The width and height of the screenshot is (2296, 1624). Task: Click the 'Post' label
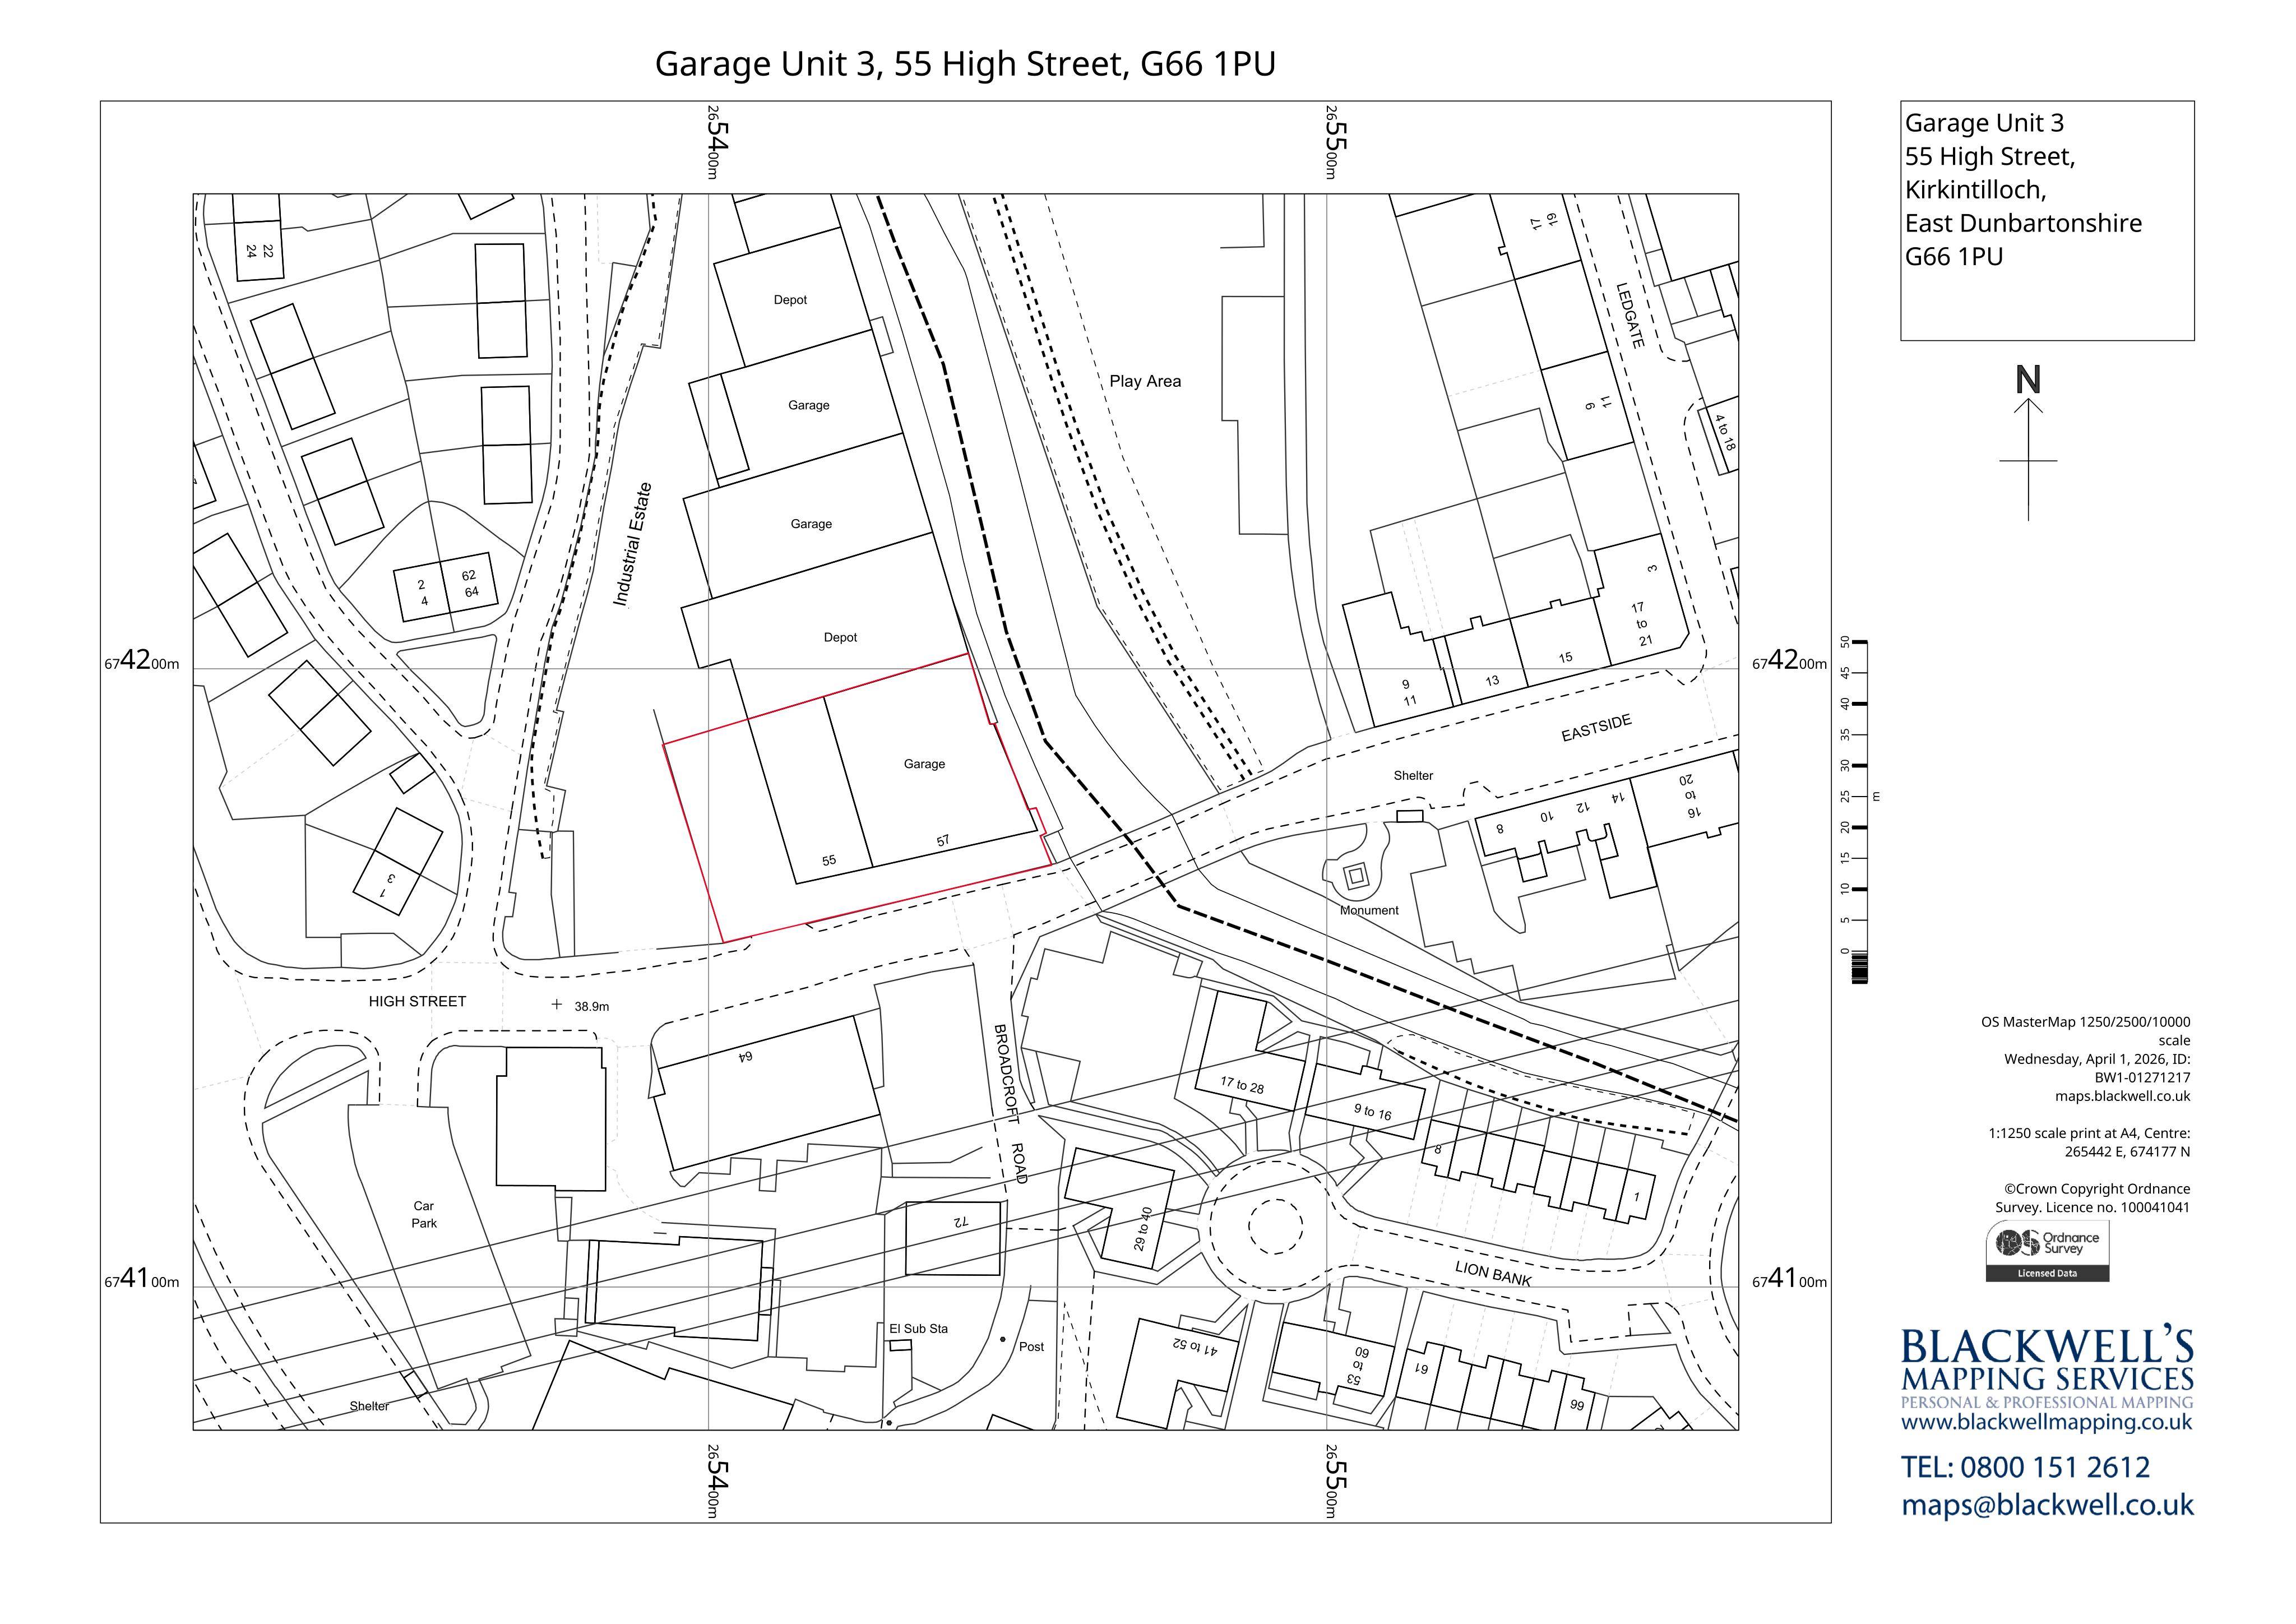1031,1347
